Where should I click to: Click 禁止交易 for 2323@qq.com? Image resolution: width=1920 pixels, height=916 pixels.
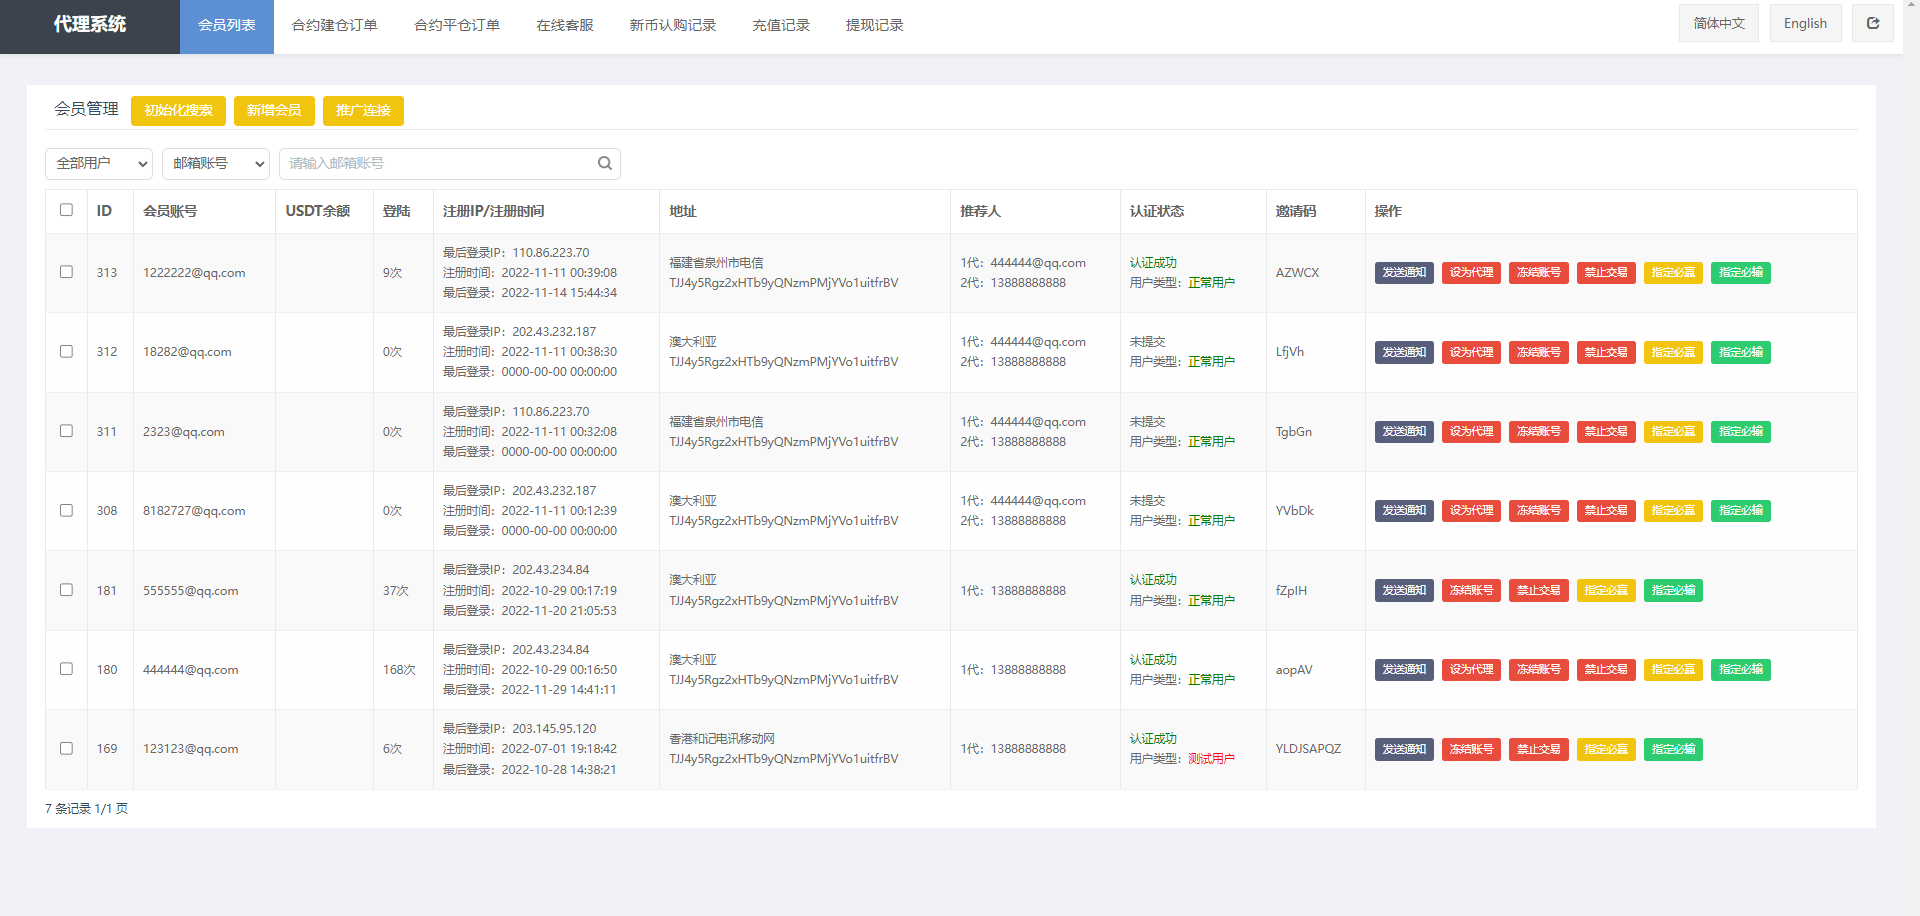tap(1606, 431)
